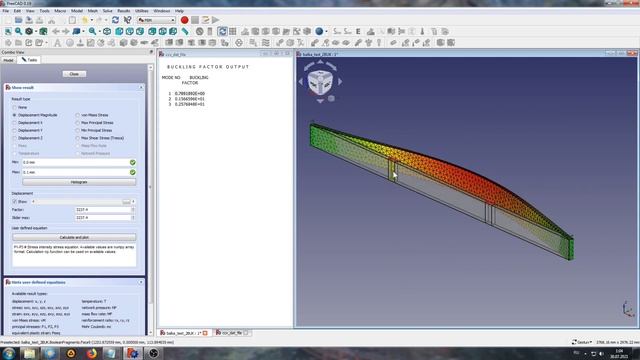
Task: Click the user defined equation text box
Action: pyautogui.click(x=74, y=256)
